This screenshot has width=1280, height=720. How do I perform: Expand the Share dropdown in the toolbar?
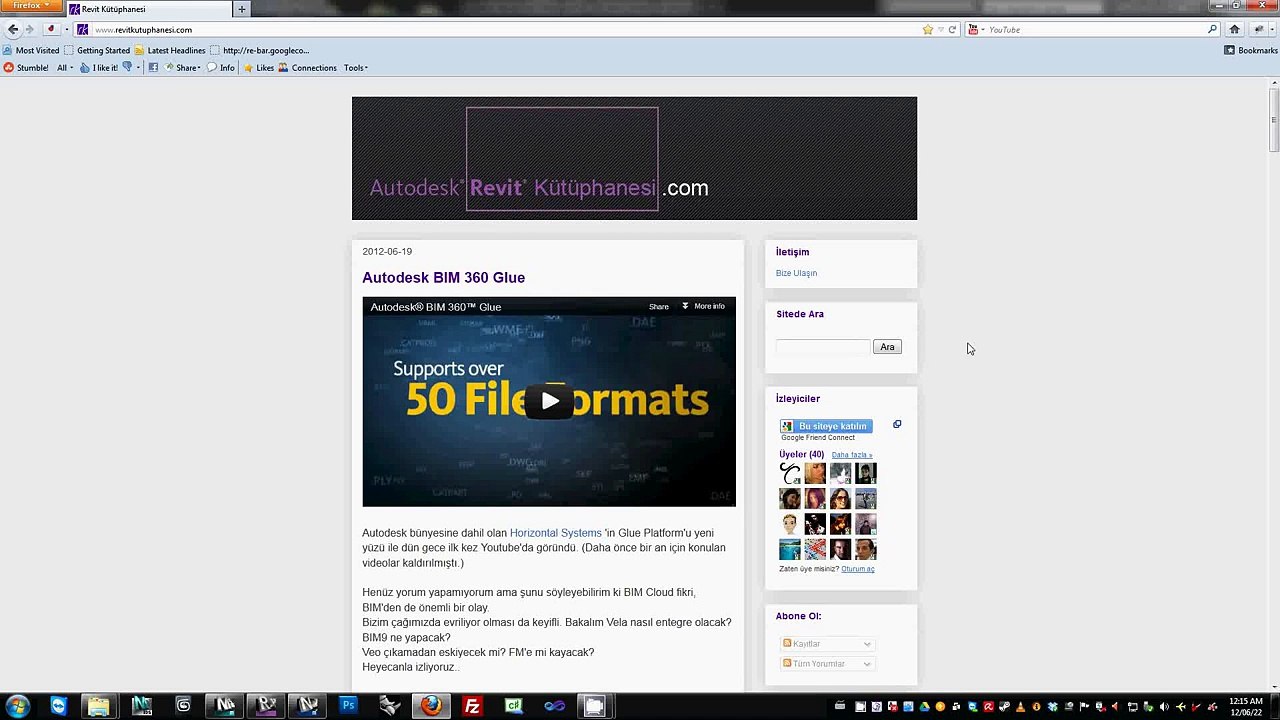pyautogui.click(x=183, y=68)
